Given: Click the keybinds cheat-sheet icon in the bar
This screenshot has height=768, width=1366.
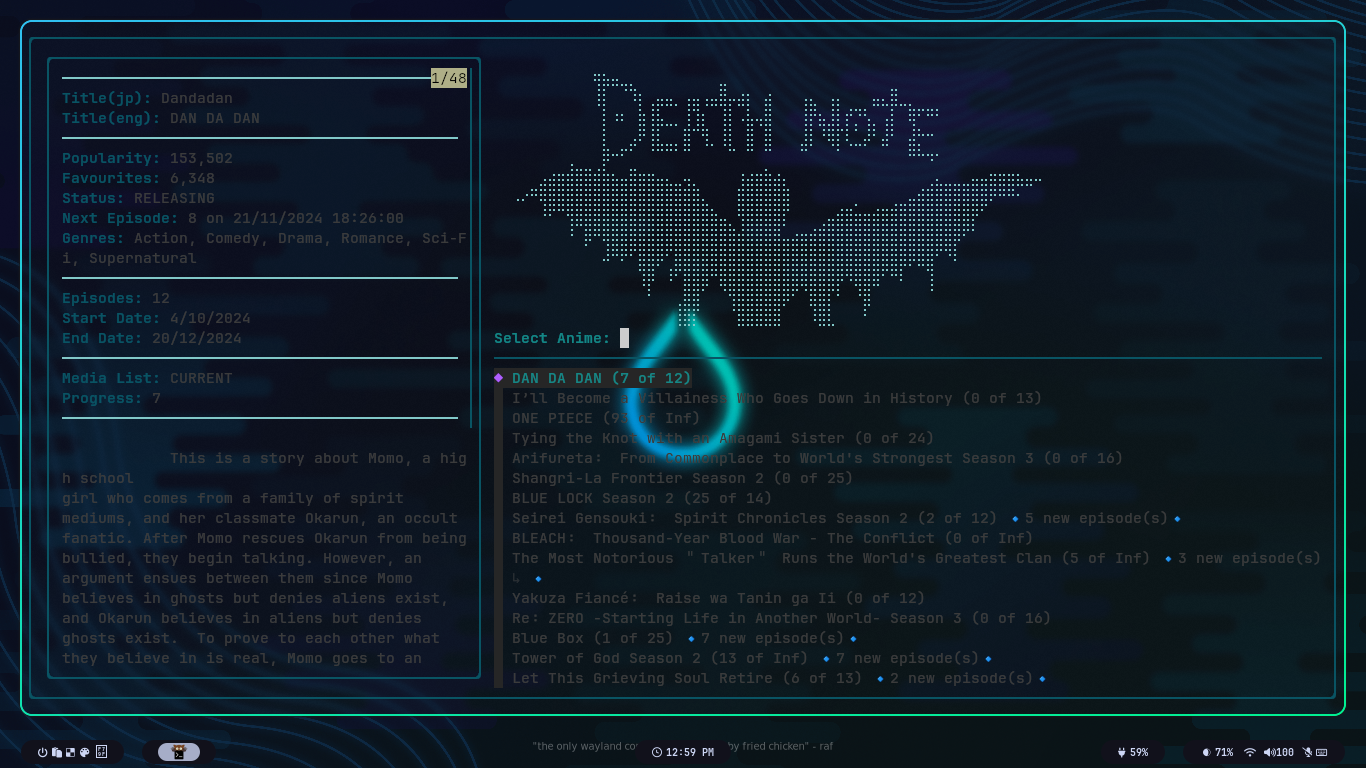Looking at the screenshot, I should coord(101,752).
